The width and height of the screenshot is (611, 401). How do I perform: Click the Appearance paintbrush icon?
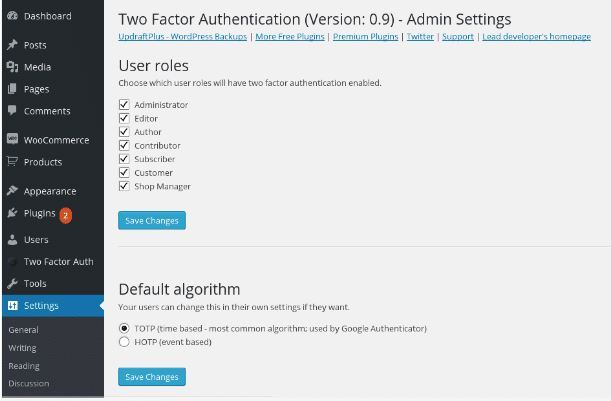[x=12, y=191]
